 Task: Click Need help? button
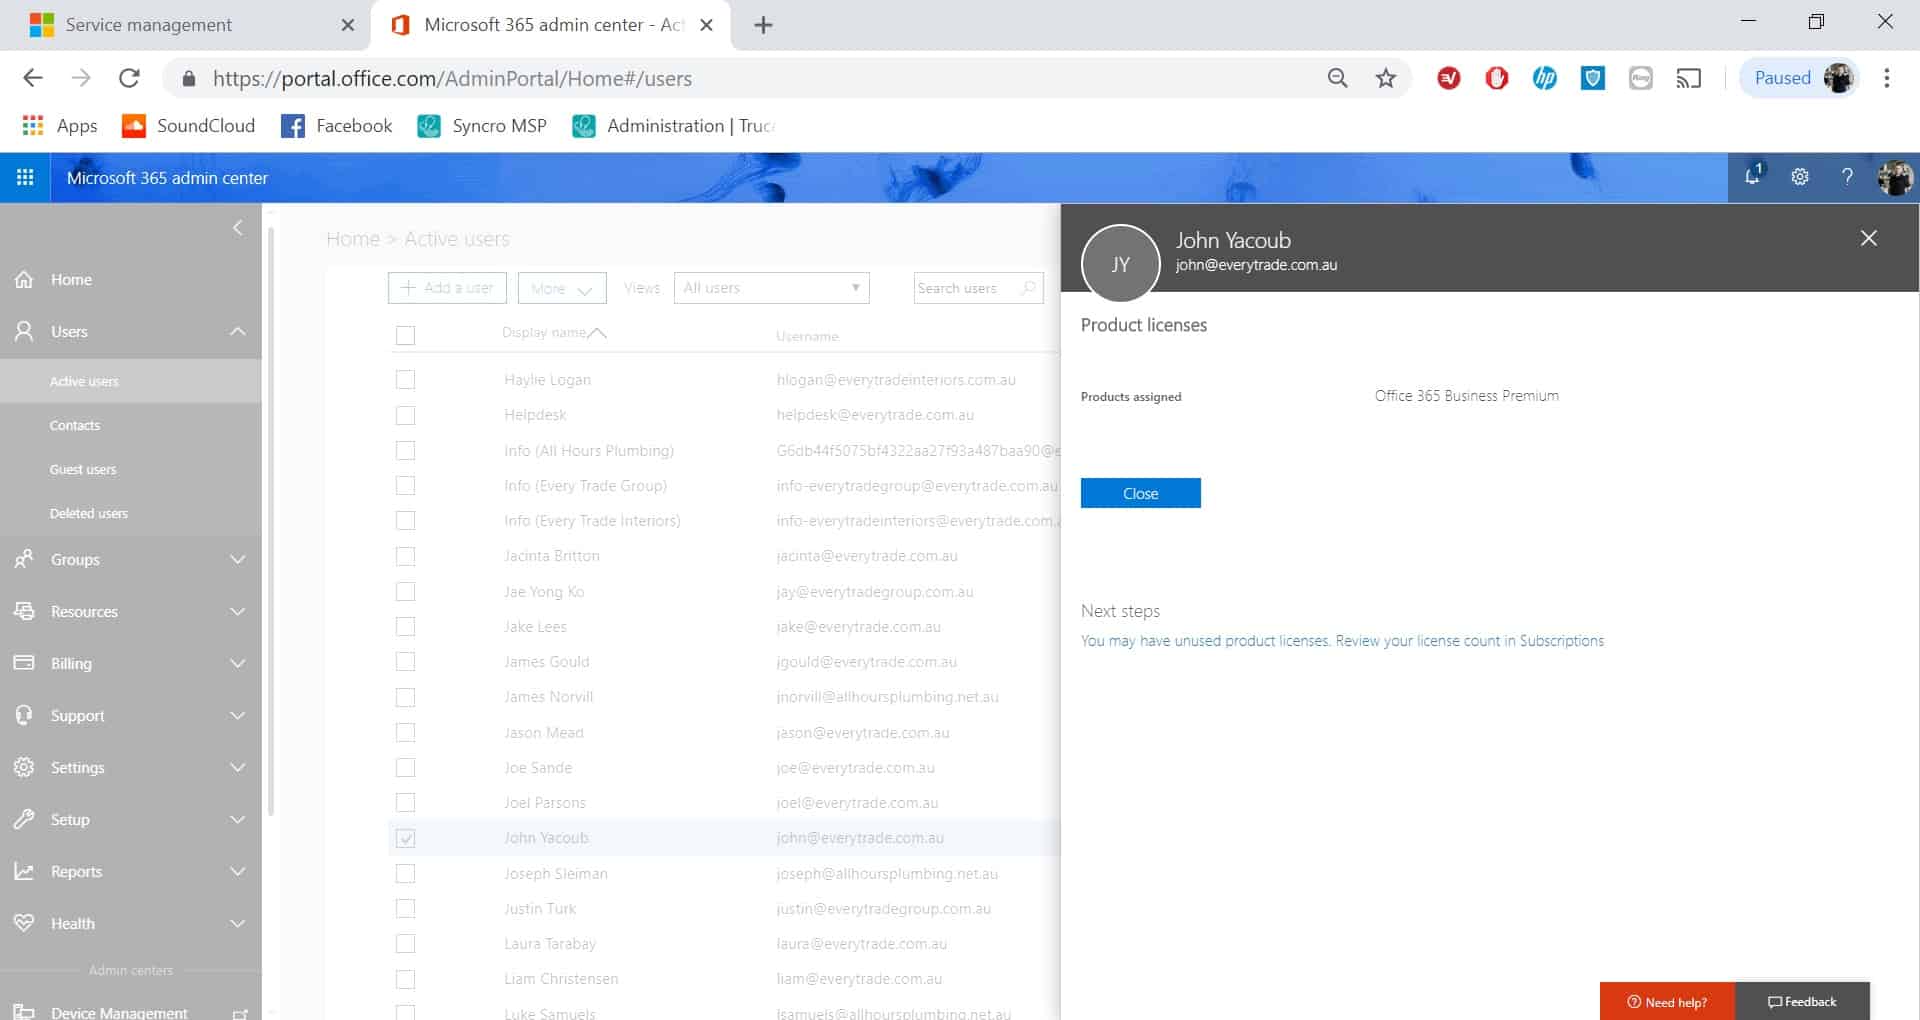pyautogui.click(x=1667, y=1001)
